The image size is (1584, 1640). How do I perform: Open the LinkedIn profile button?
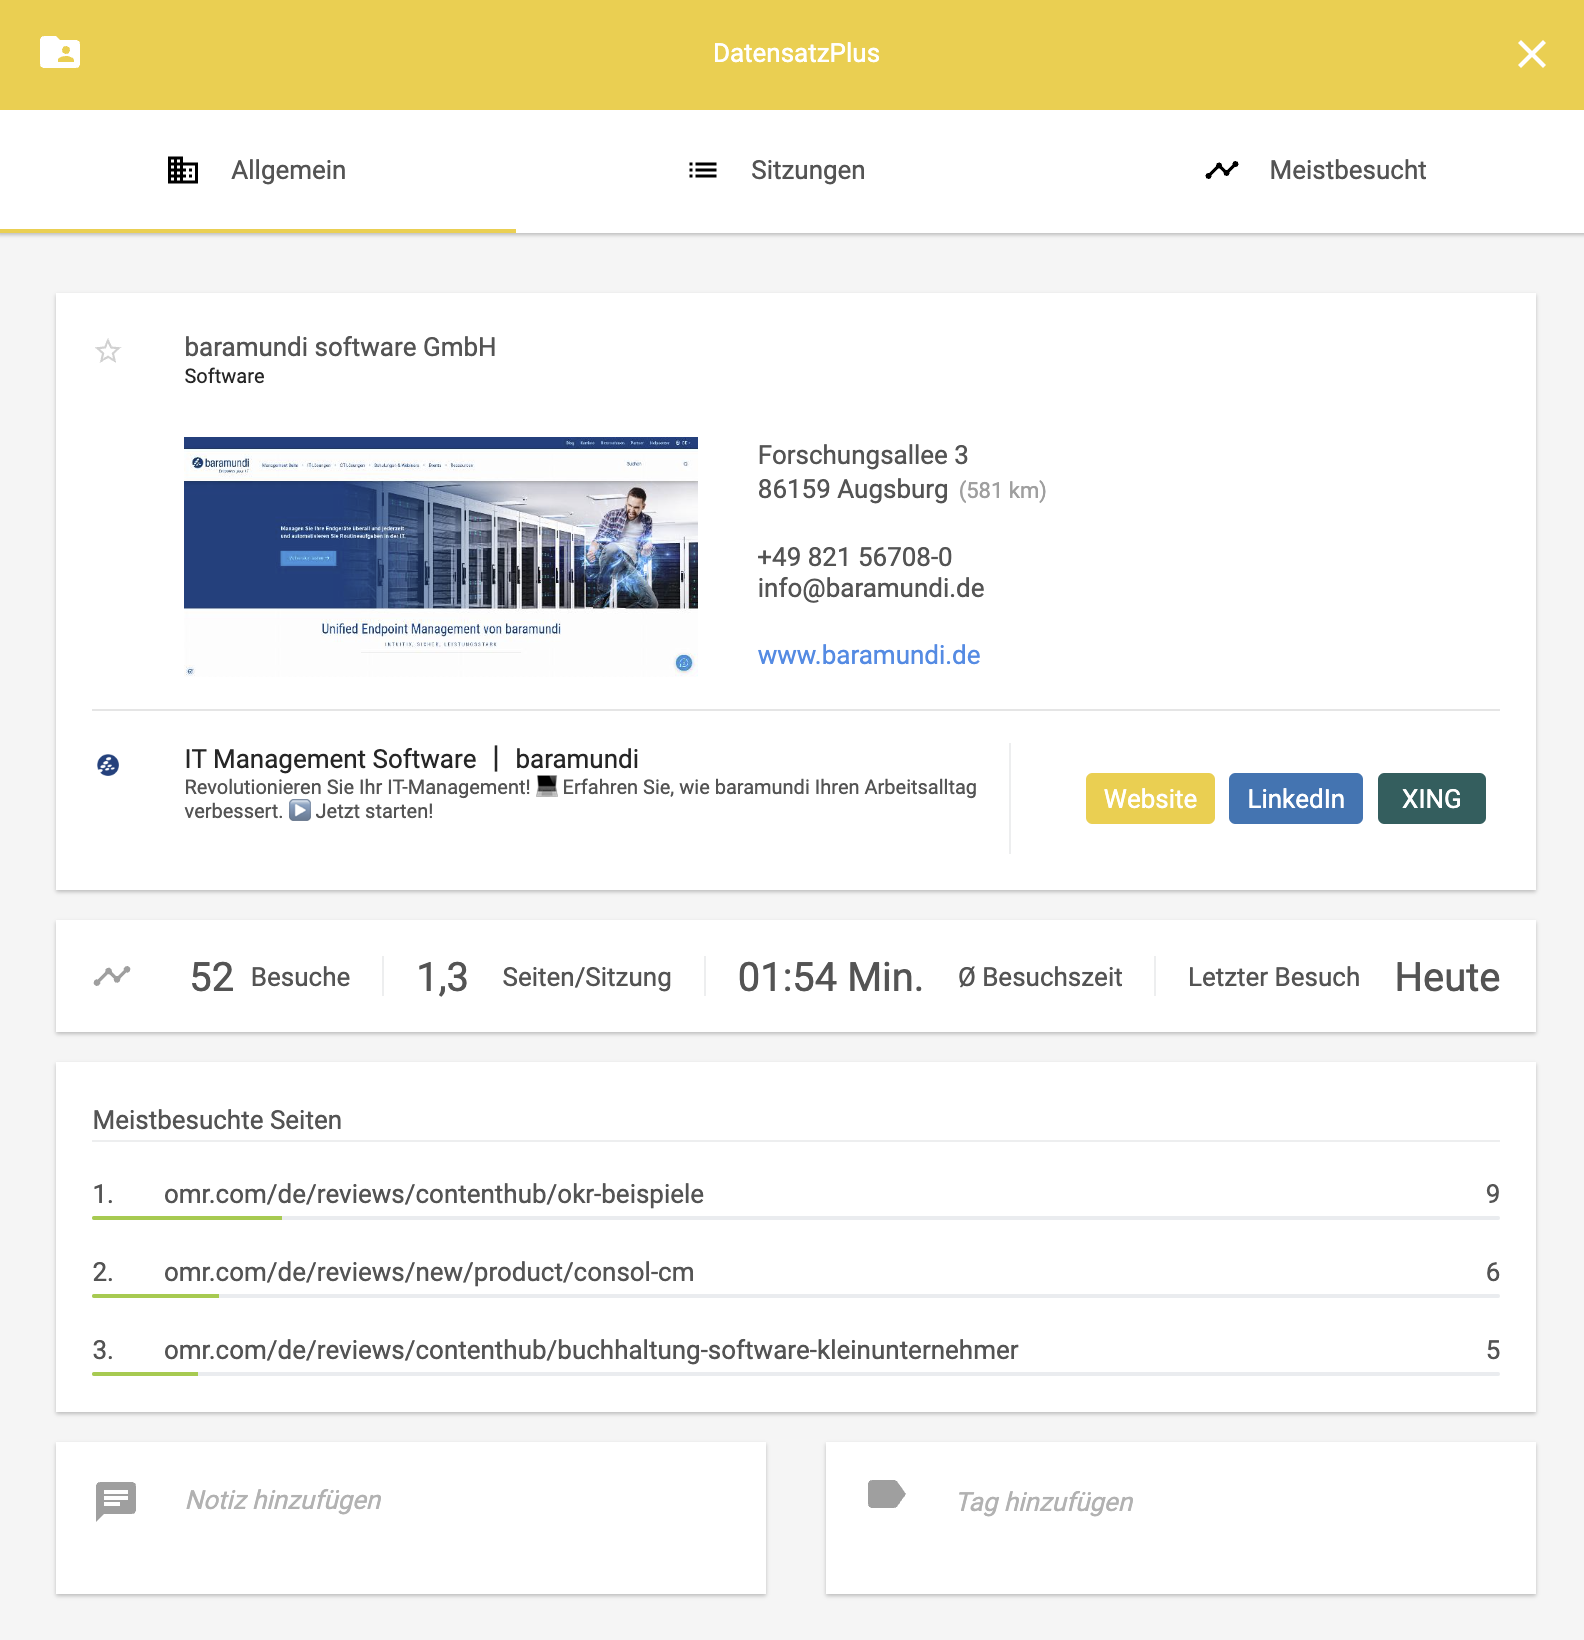(1295, 799)
